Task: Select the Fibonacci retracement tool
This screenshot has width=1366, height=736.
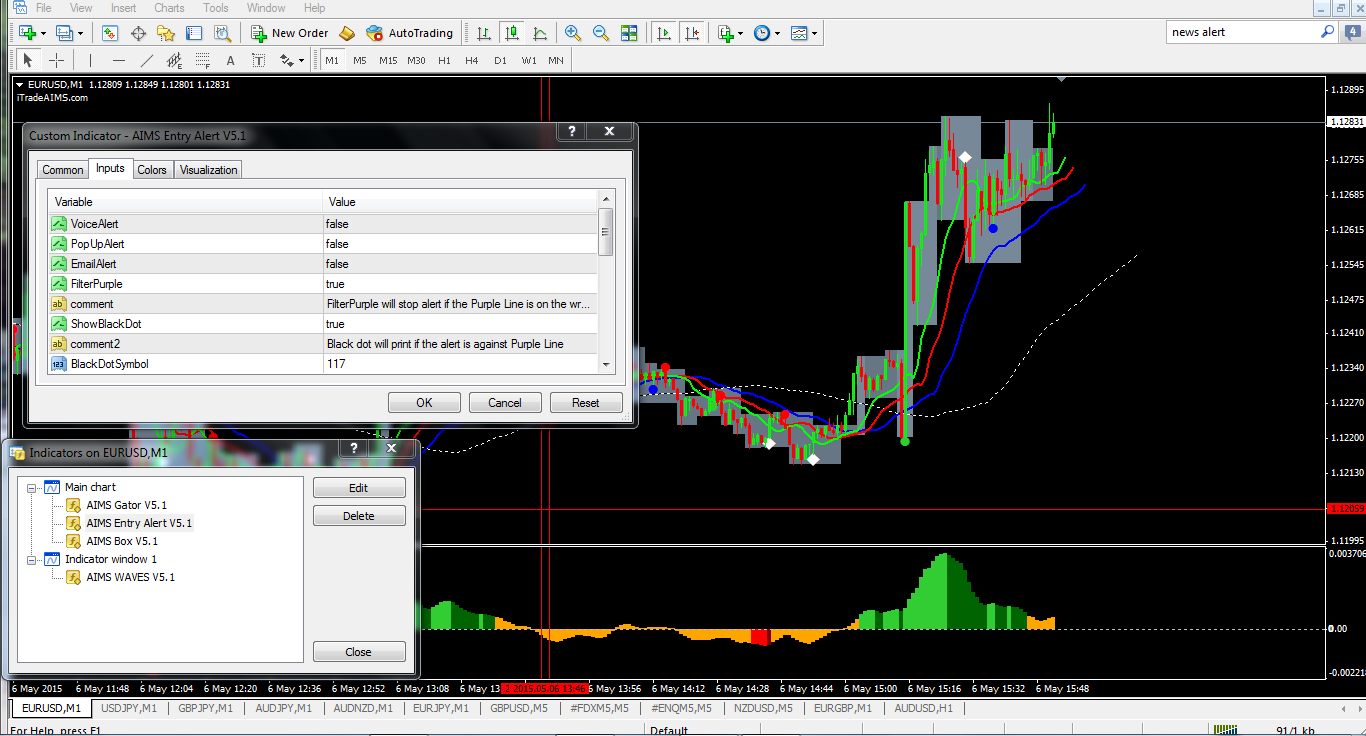Action: [203, 60]
